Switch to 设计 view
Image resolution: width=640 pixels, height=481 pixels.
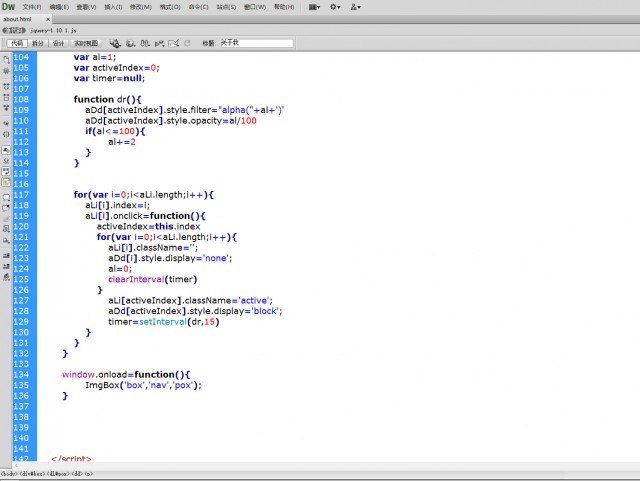(59, 43)
